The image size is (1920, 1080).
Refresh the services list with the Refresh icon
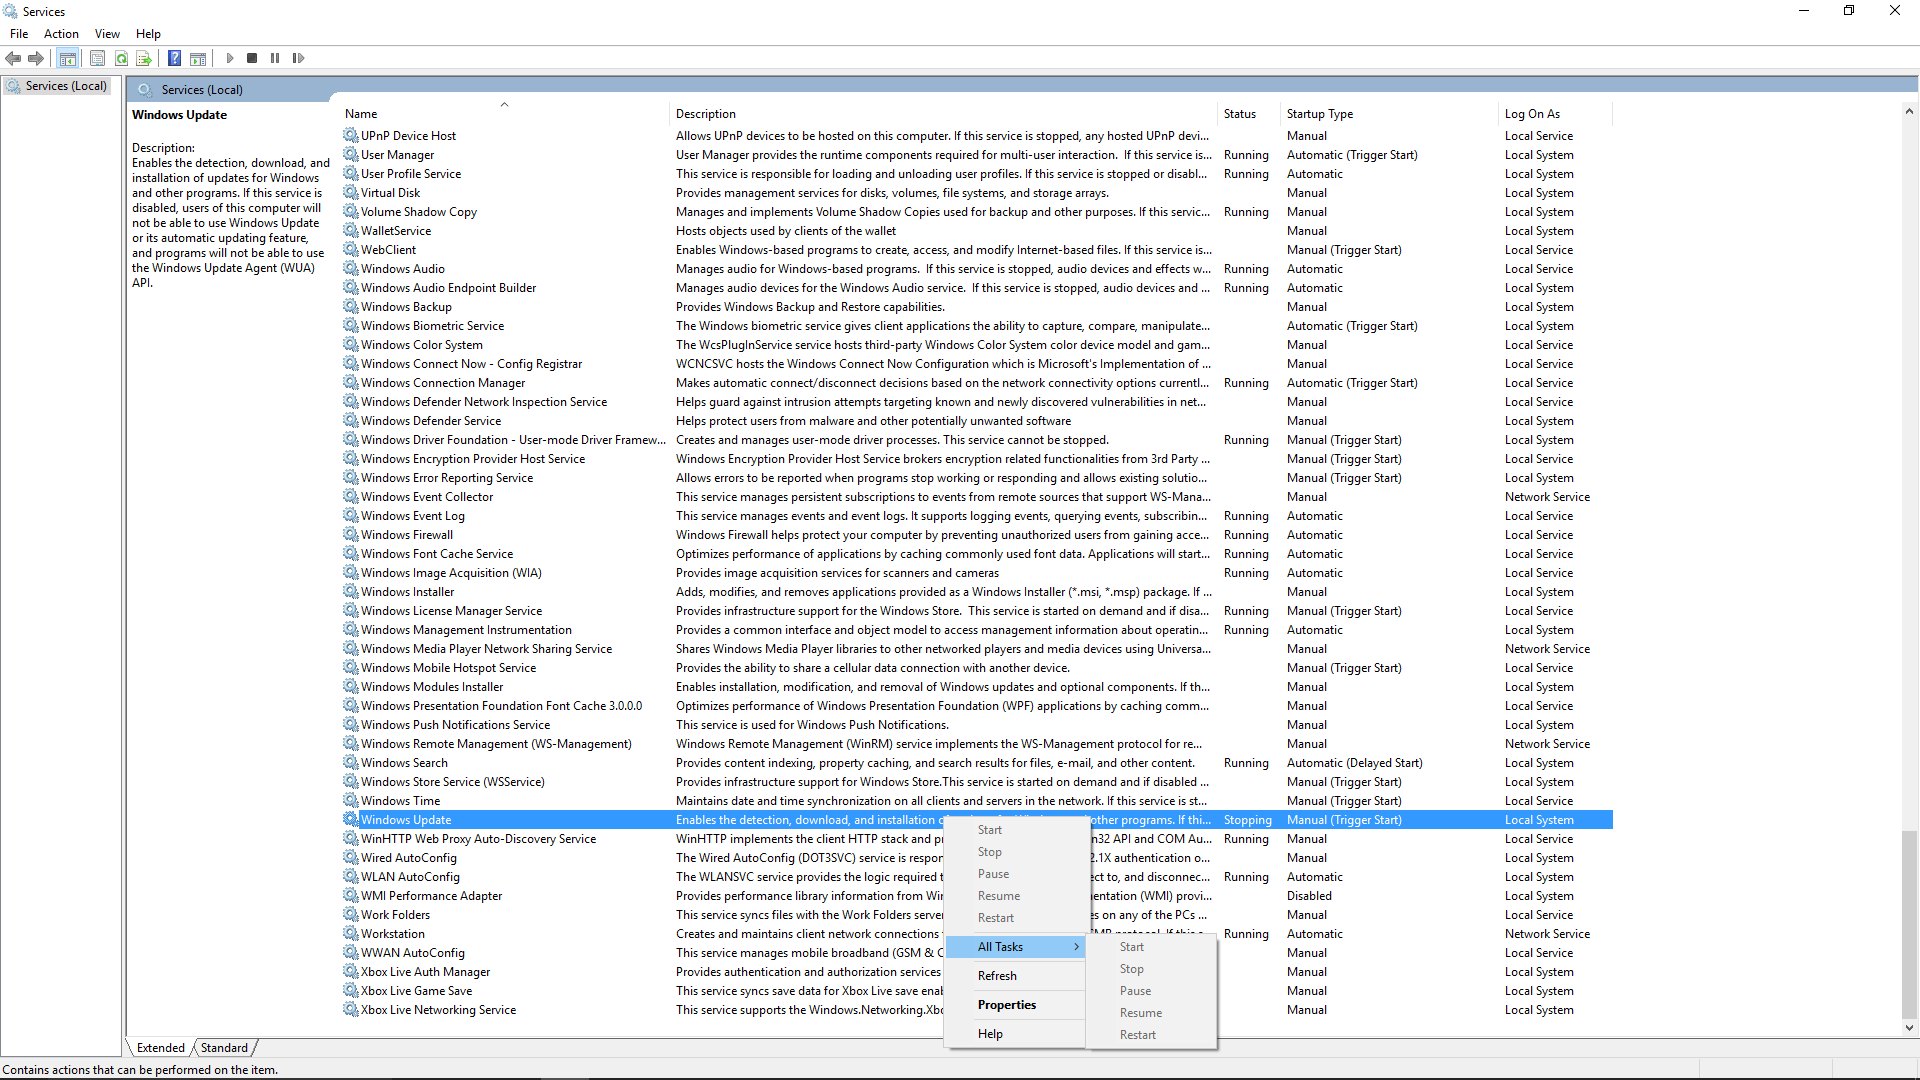point(121,58)
